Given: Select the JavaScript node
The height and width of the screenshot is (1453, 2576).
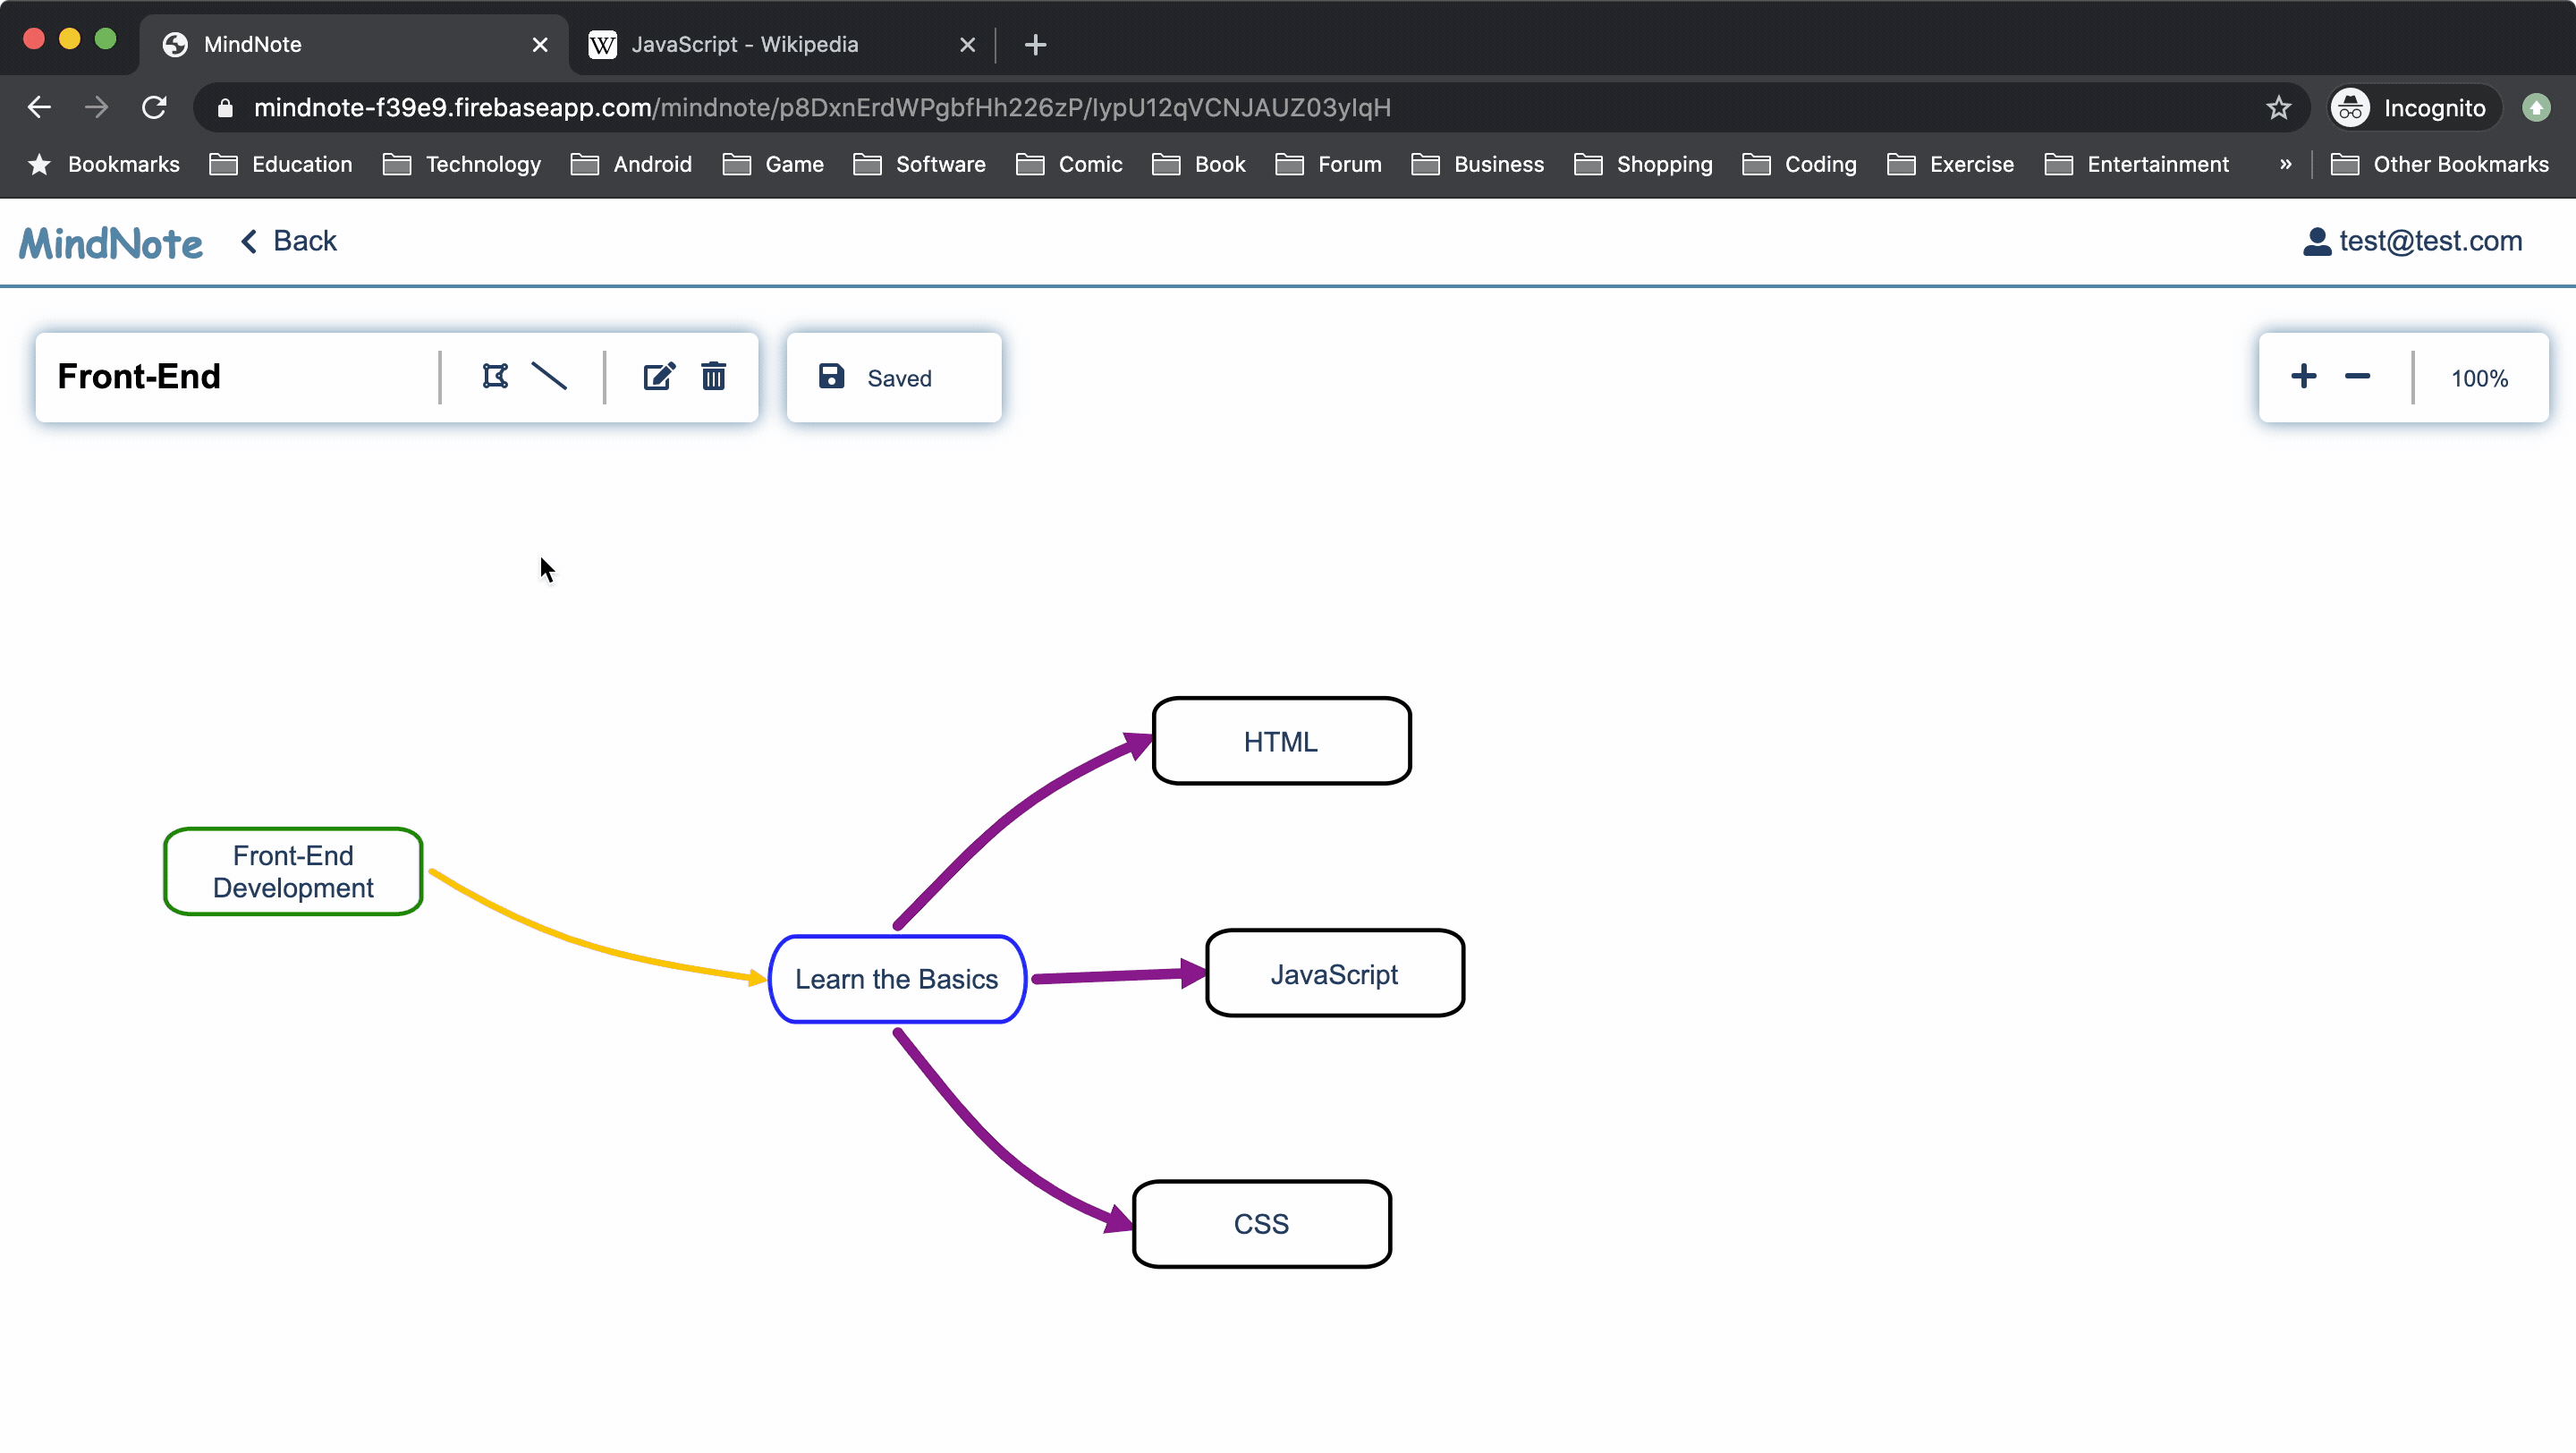Looking at the screenshot, I should 1335,975.
